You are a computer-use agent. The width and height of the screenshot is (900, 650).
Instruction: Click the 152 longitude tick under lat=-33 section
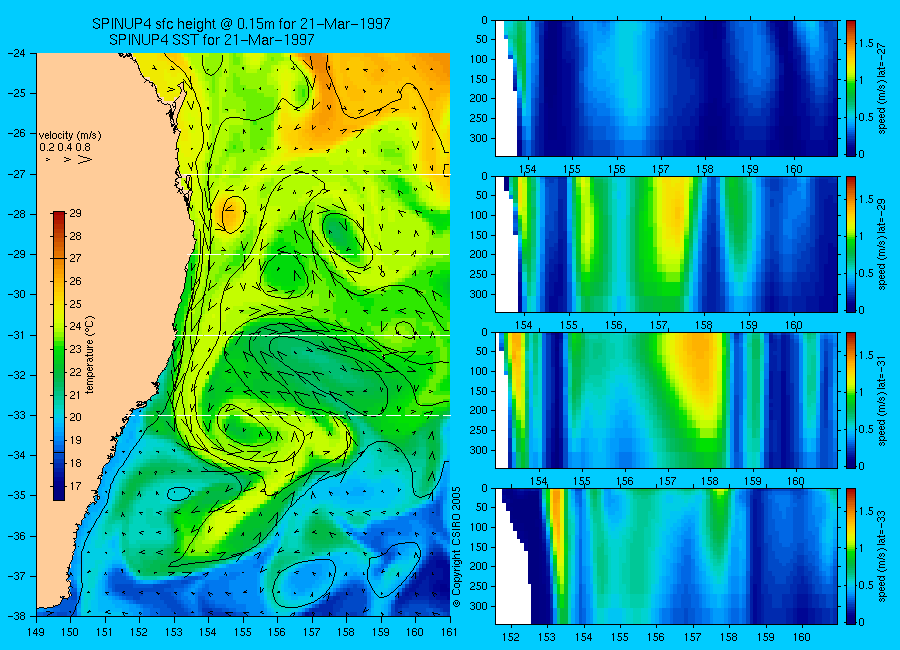click(x=510, y=637)
